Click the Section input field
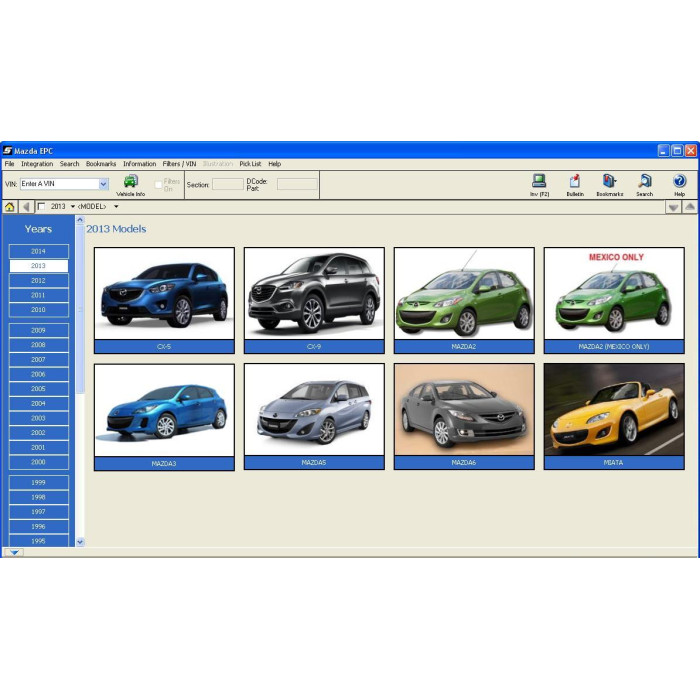700x700 pixels. click(x=228, y=184)
